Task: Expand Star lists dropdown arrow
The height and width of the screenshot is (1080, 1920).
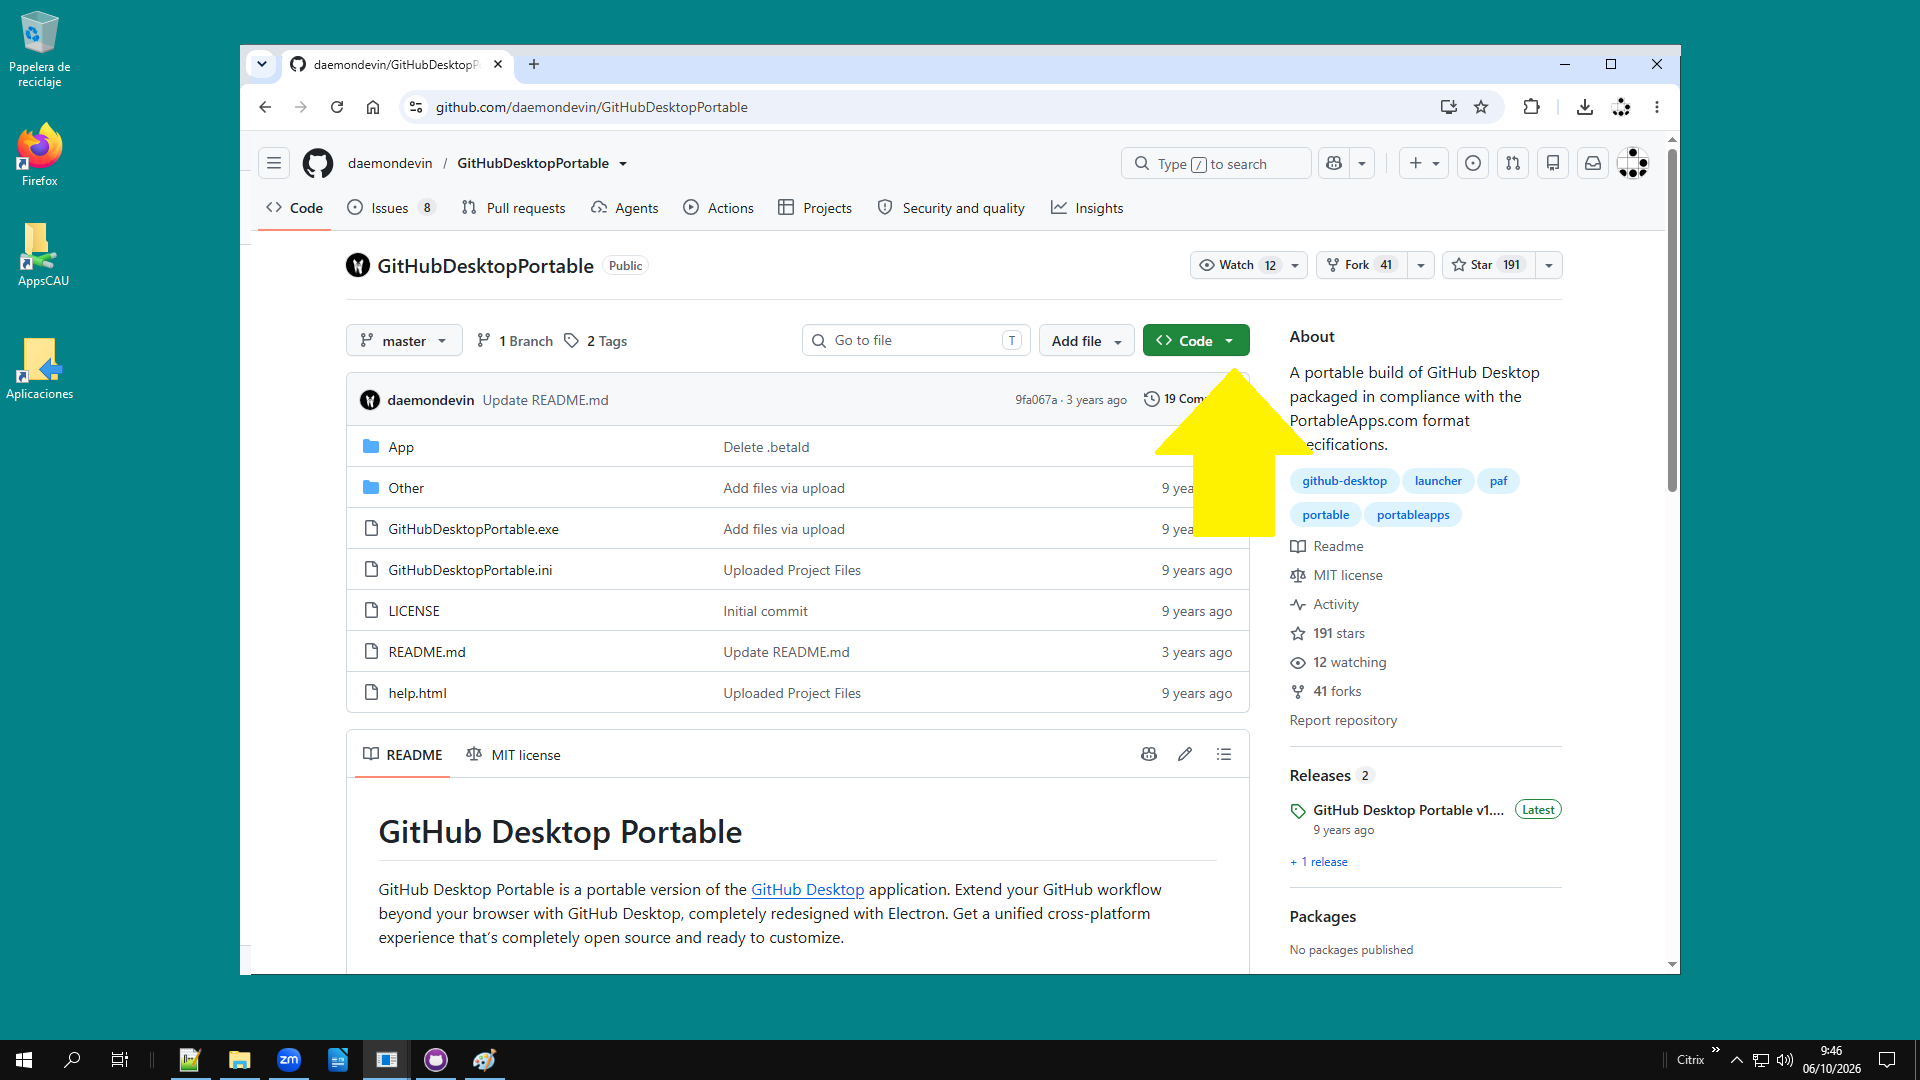Action: pyautogui.click(x=1549, y=265)
